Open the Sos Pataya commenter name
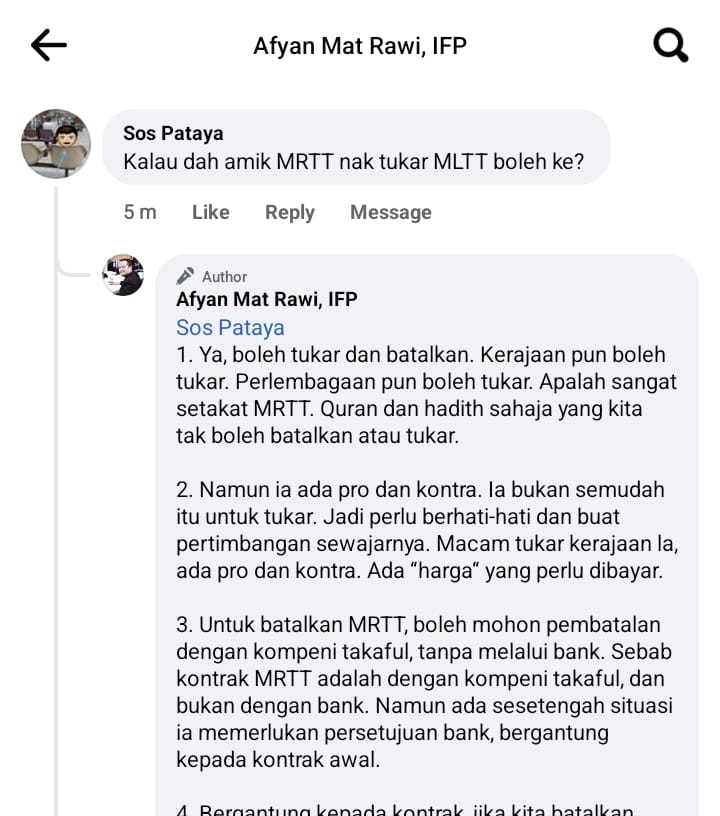 point(173,133)
